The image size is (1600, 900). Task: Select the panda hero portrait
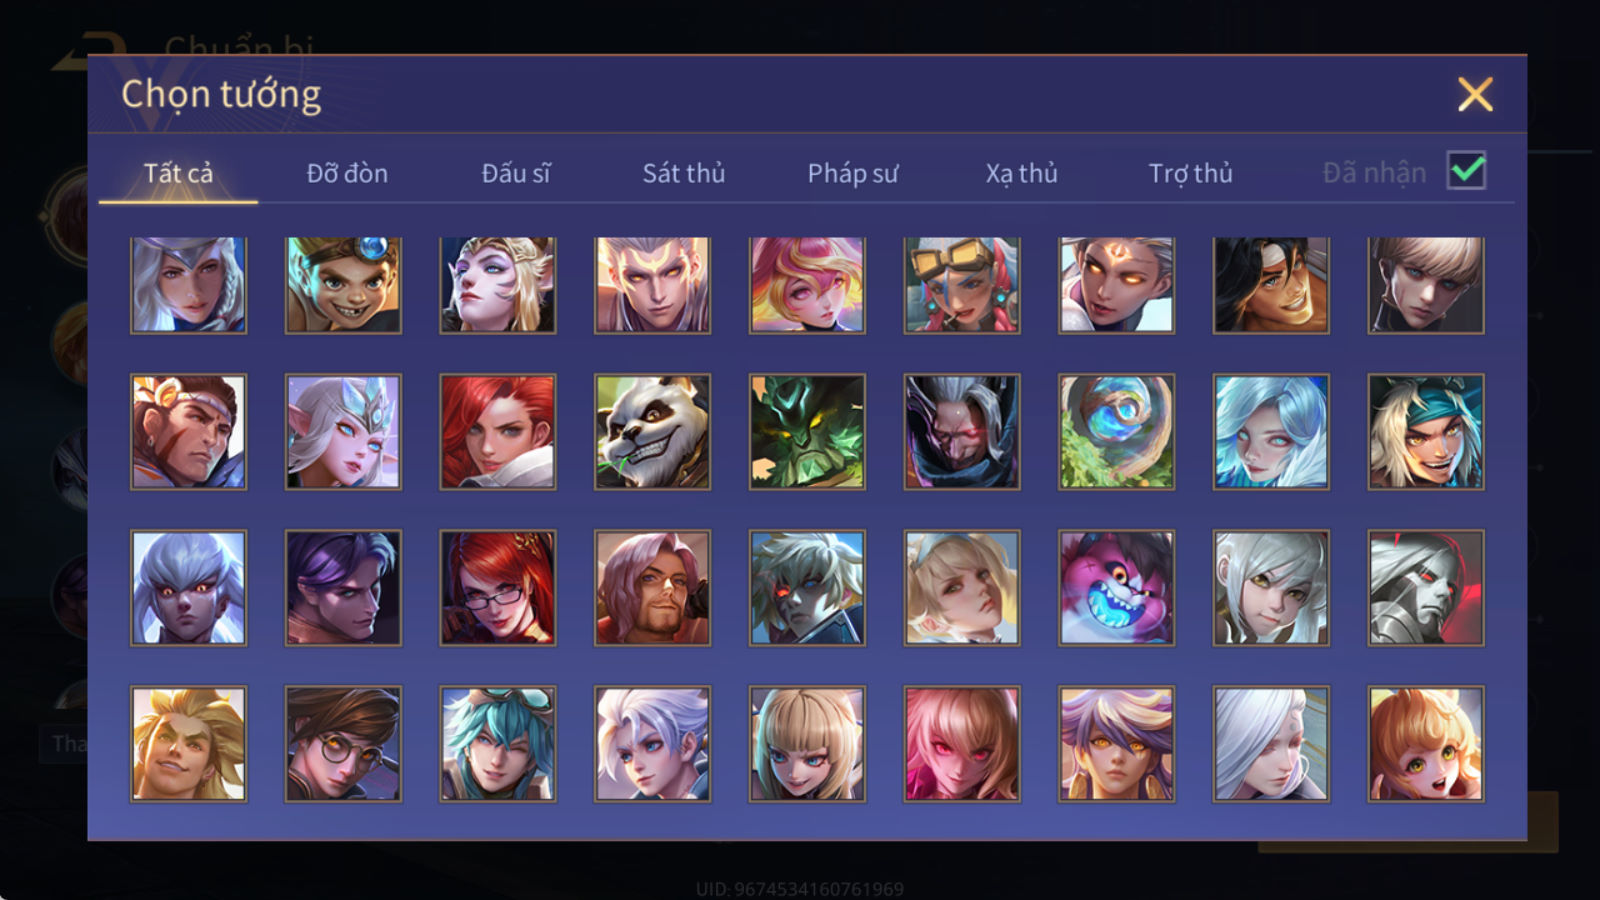(652, 432)
